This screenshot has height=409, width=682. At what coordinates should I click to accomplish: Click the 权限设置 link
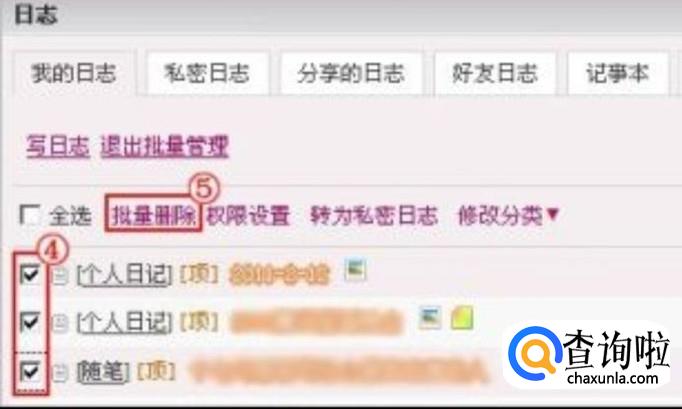[248, 215]
